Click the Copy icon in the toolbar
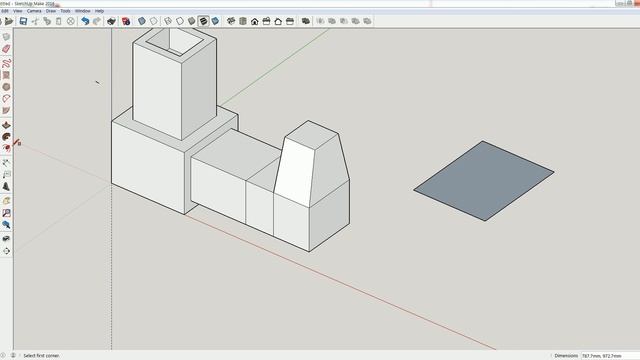 coord(47,21)
